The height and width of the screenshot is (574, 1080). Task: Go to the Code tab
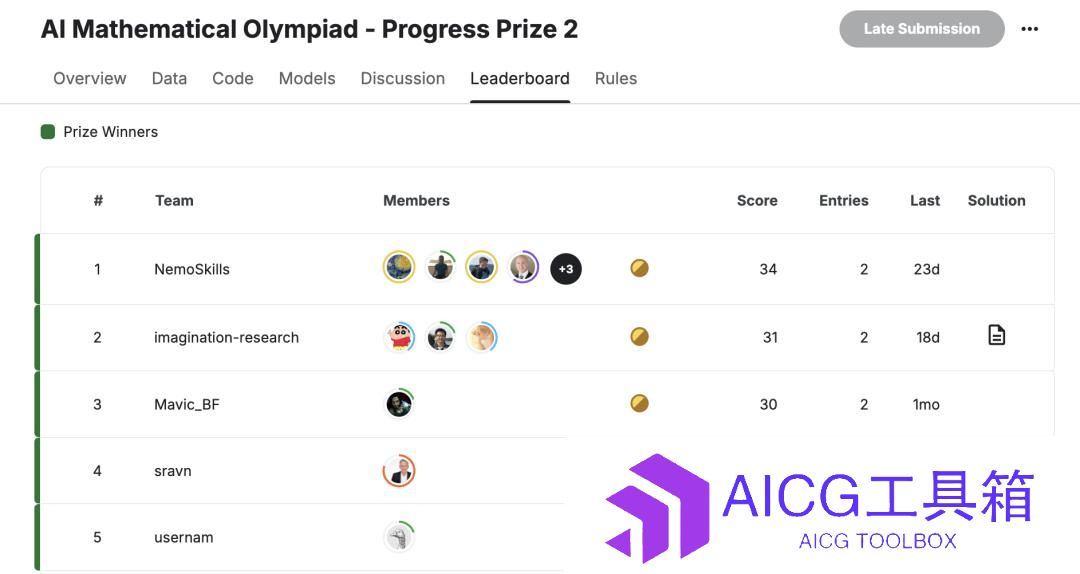point(233,79)
